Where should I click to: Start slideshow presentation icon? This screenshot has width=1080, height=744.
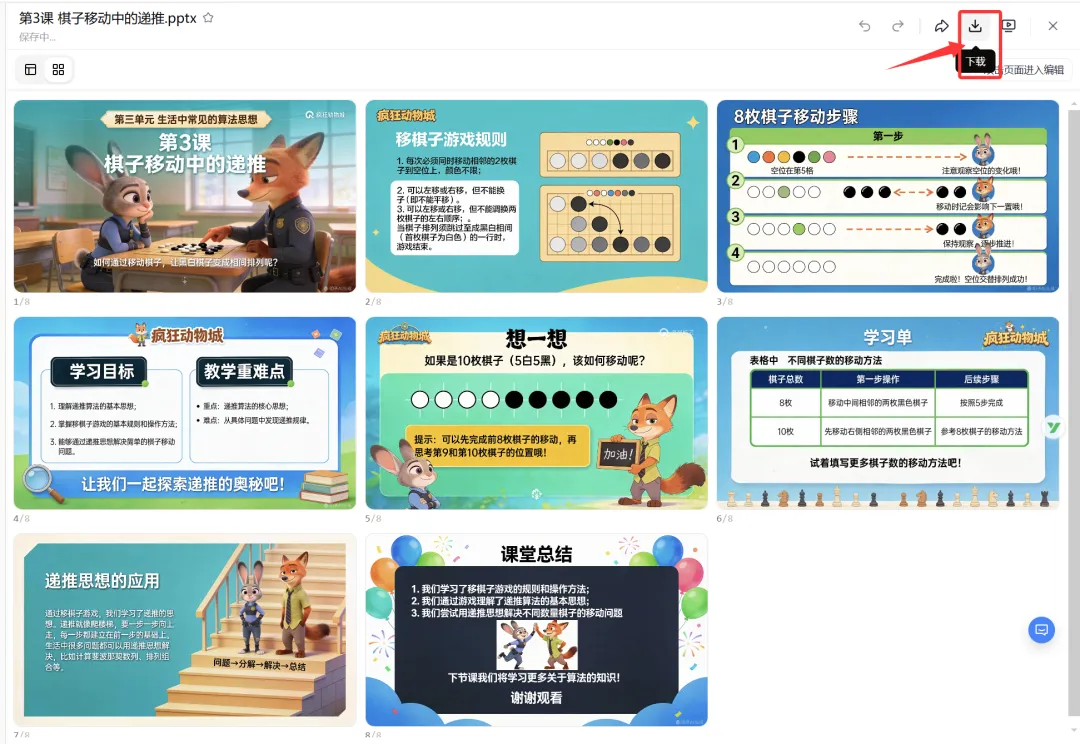tap(1008, 26)
